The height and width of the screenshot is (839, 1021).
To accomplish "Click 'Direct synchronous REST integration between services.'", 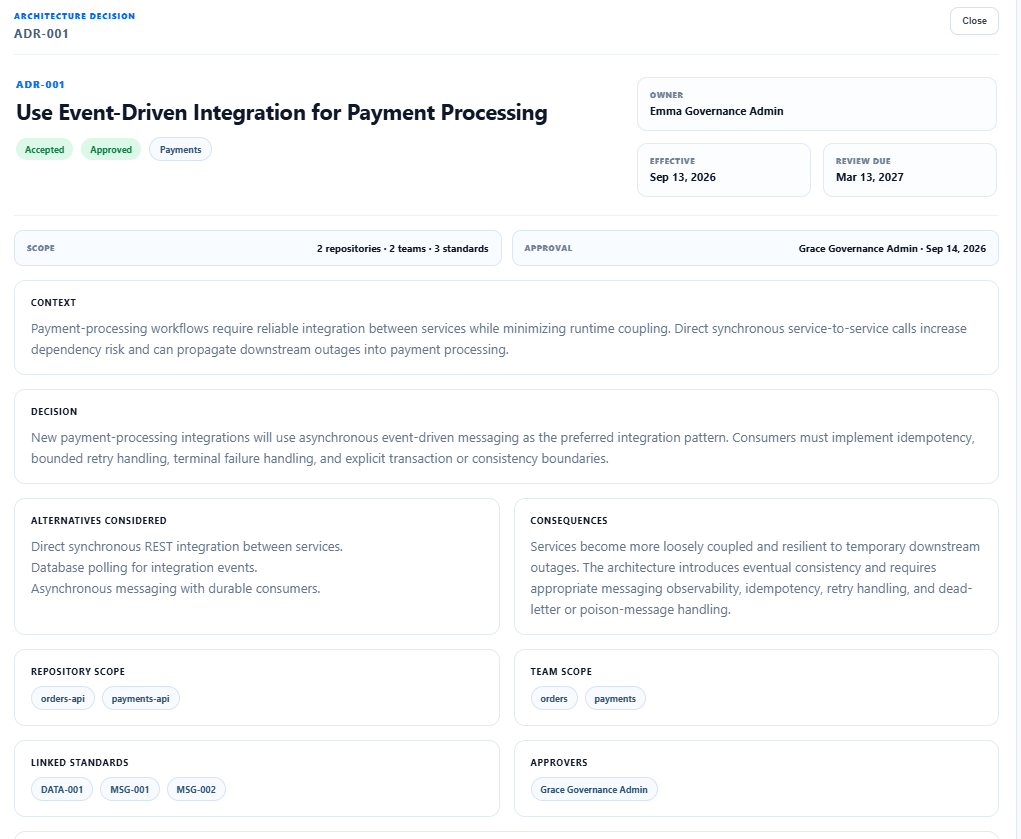I will 187,547.
